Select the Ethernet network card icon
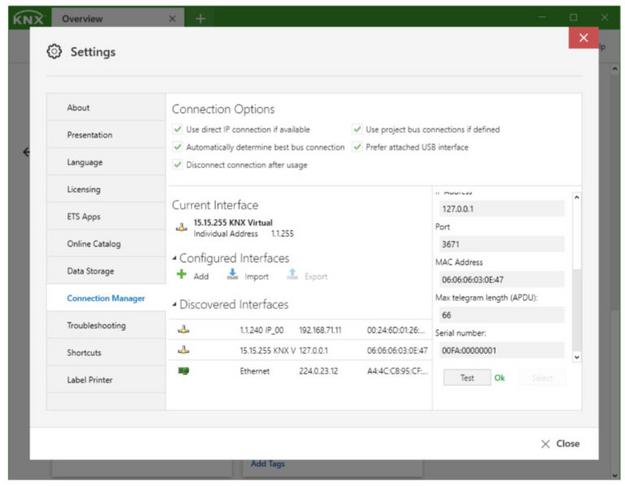Screen dimensions: 625x486 click(x=183, y=370)
